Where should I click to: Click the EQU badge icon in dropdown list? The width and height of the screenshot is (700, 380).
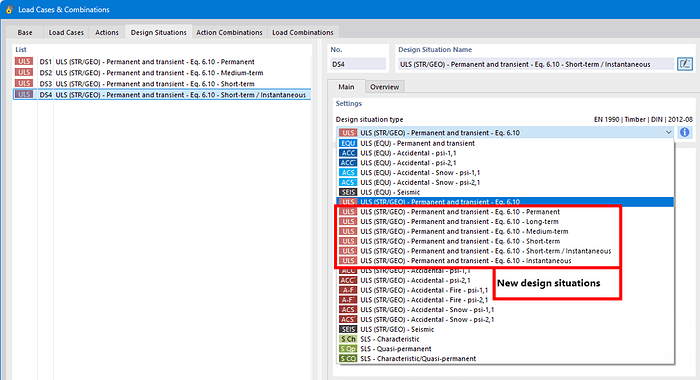(x=348, y=143)
